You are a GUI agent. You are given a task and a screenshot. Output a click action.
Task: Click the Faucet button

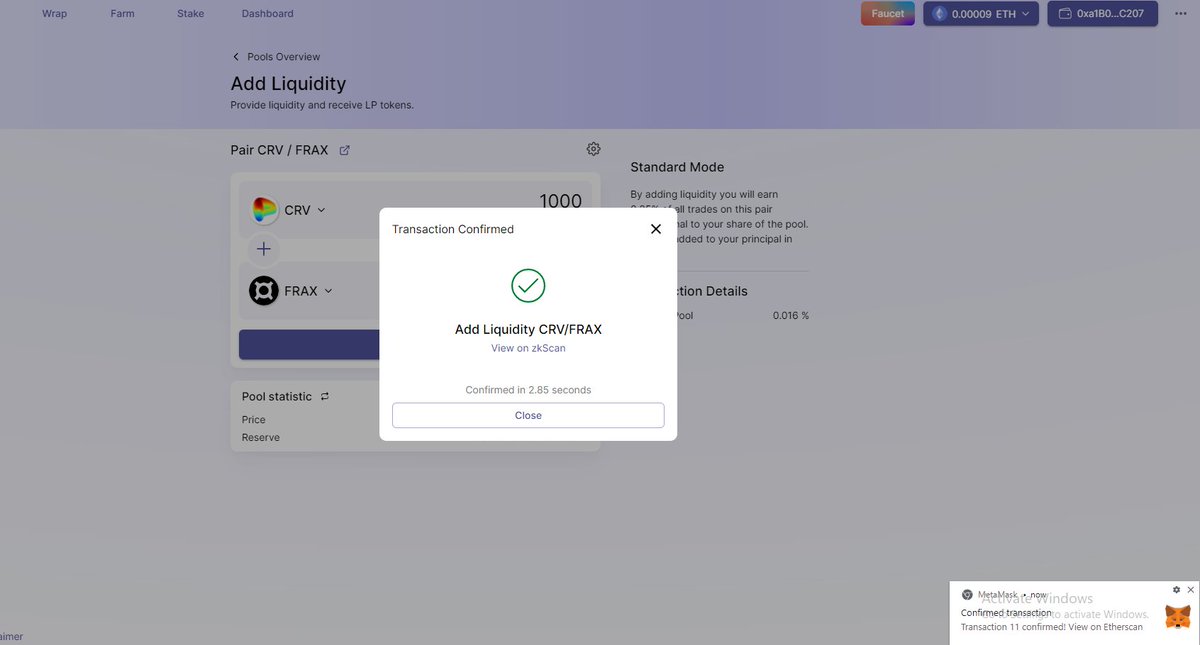[888, 14]
